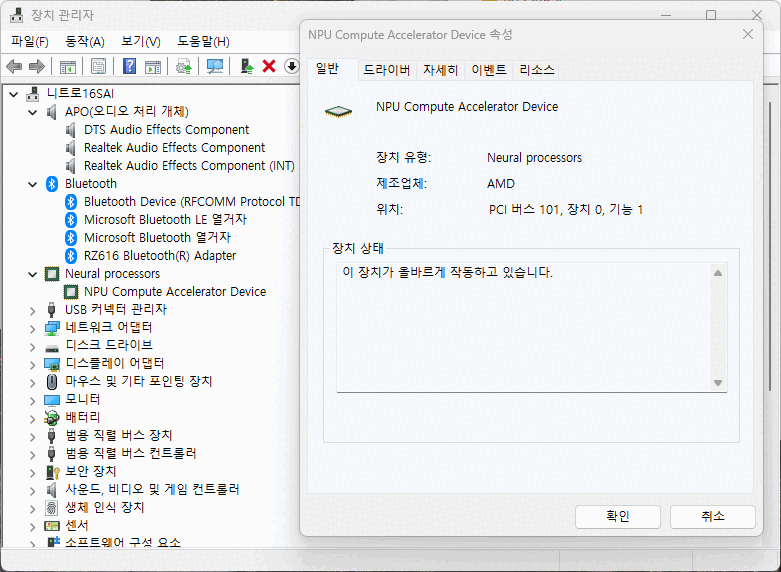The image size is (781, 572).
Task: Expand the 범용 직렬 버스 컨트롤러 category
Action: coord(33,454)
